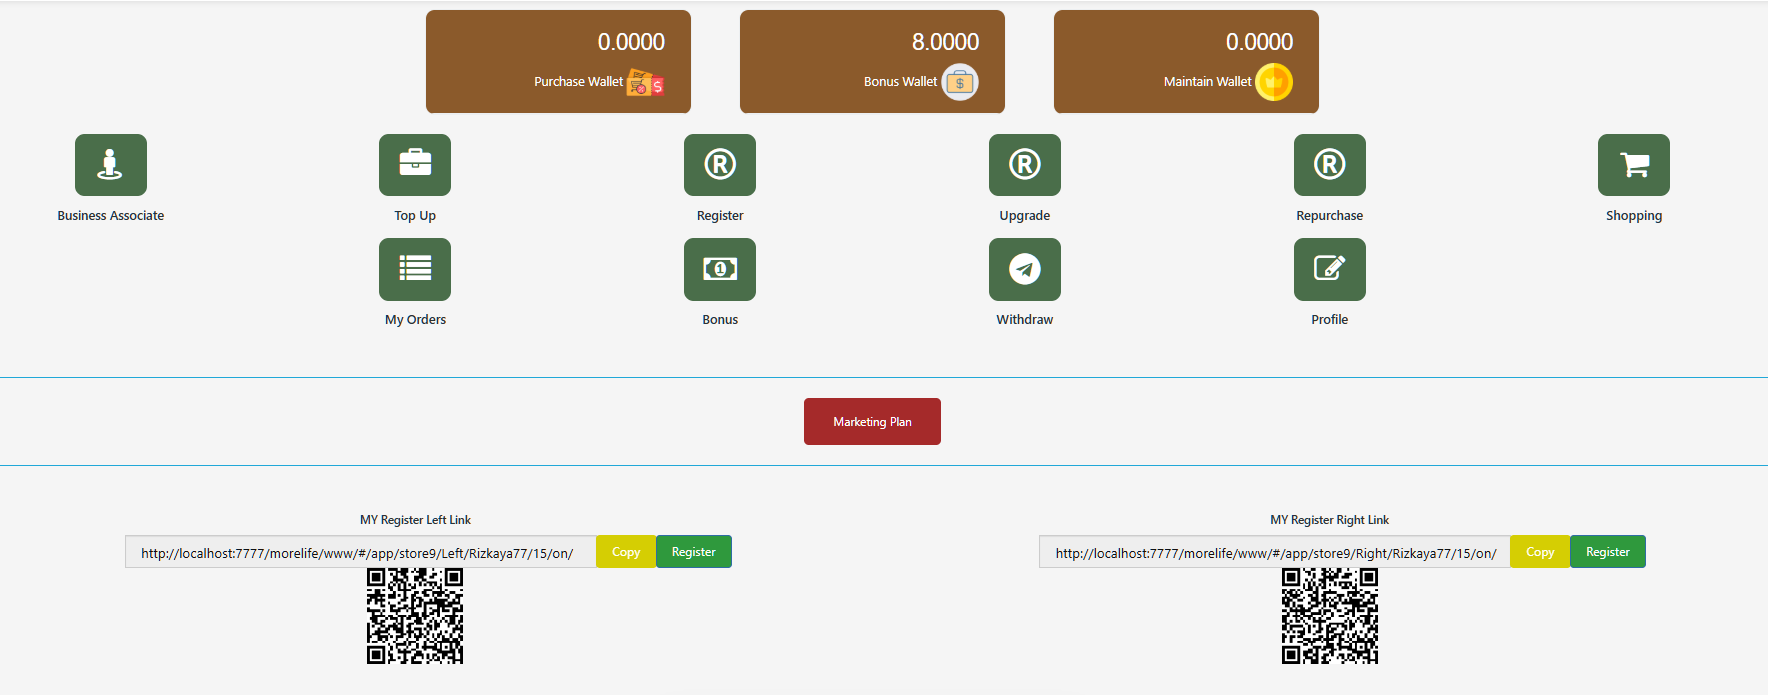Go to the Shopping cart icon

click(x=1634, y=165)
